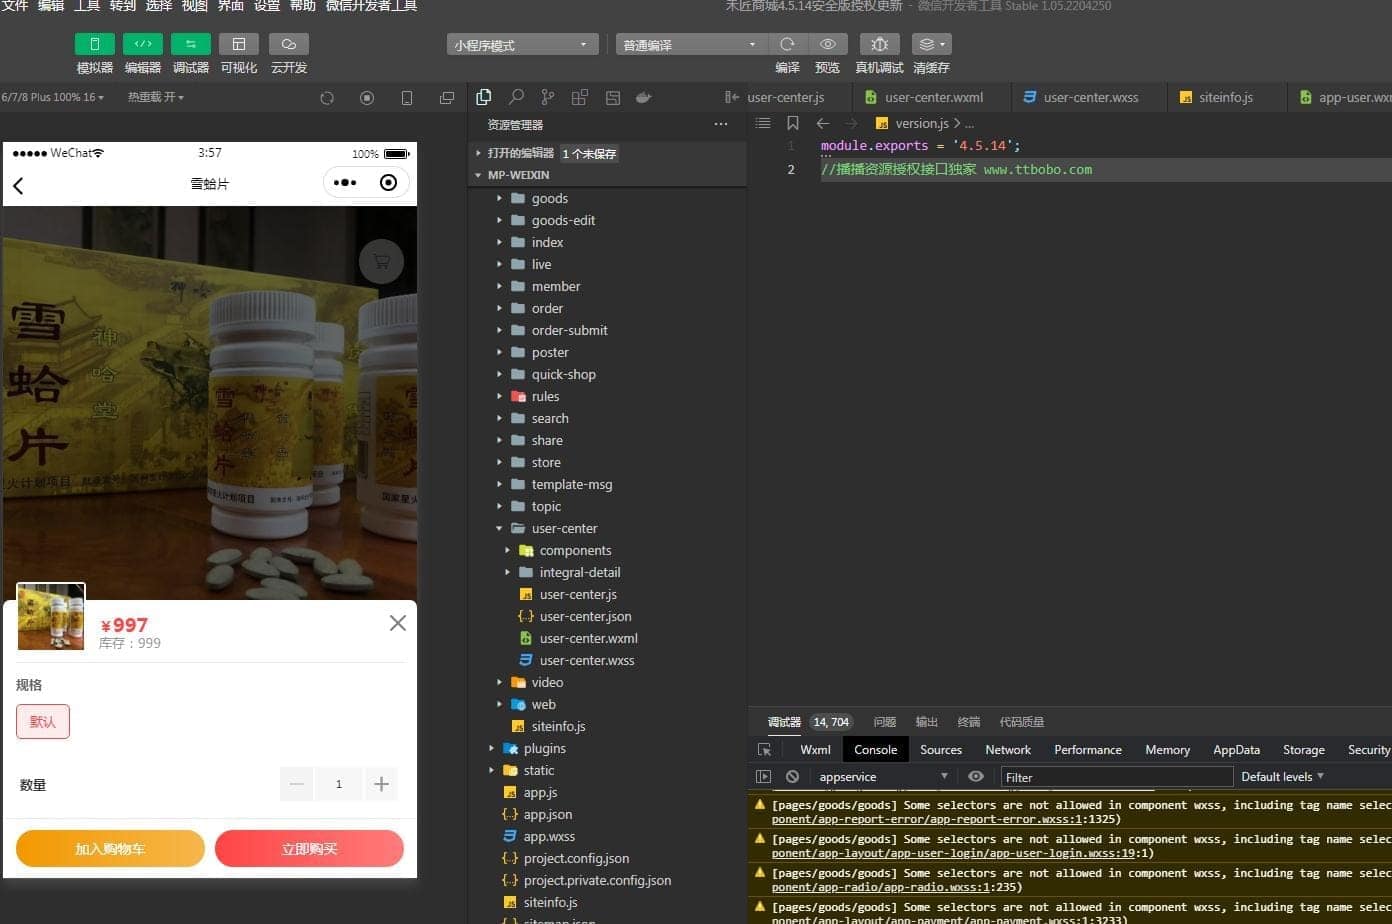The image size is (1392, 924).
Task: Switch to the user-center.wxml editor tab
Action: click(x=932, y=97)
